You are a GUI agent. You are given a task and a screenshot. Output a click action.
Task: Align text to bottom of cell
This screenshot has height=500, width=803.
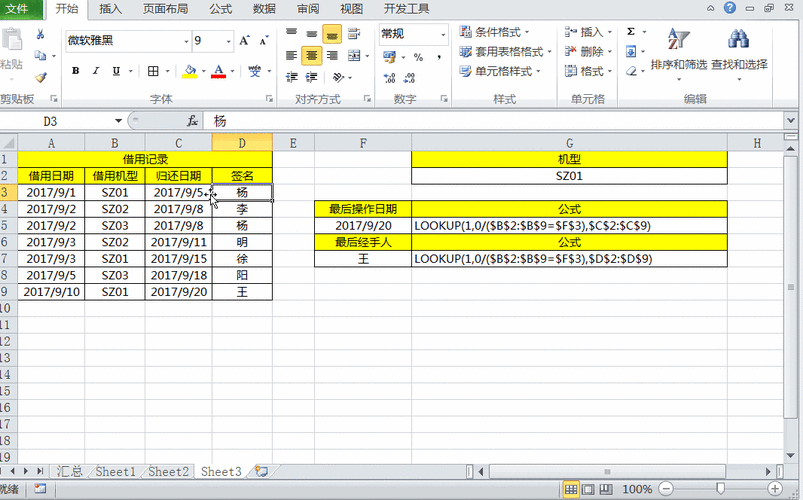(x=332, y=34)
